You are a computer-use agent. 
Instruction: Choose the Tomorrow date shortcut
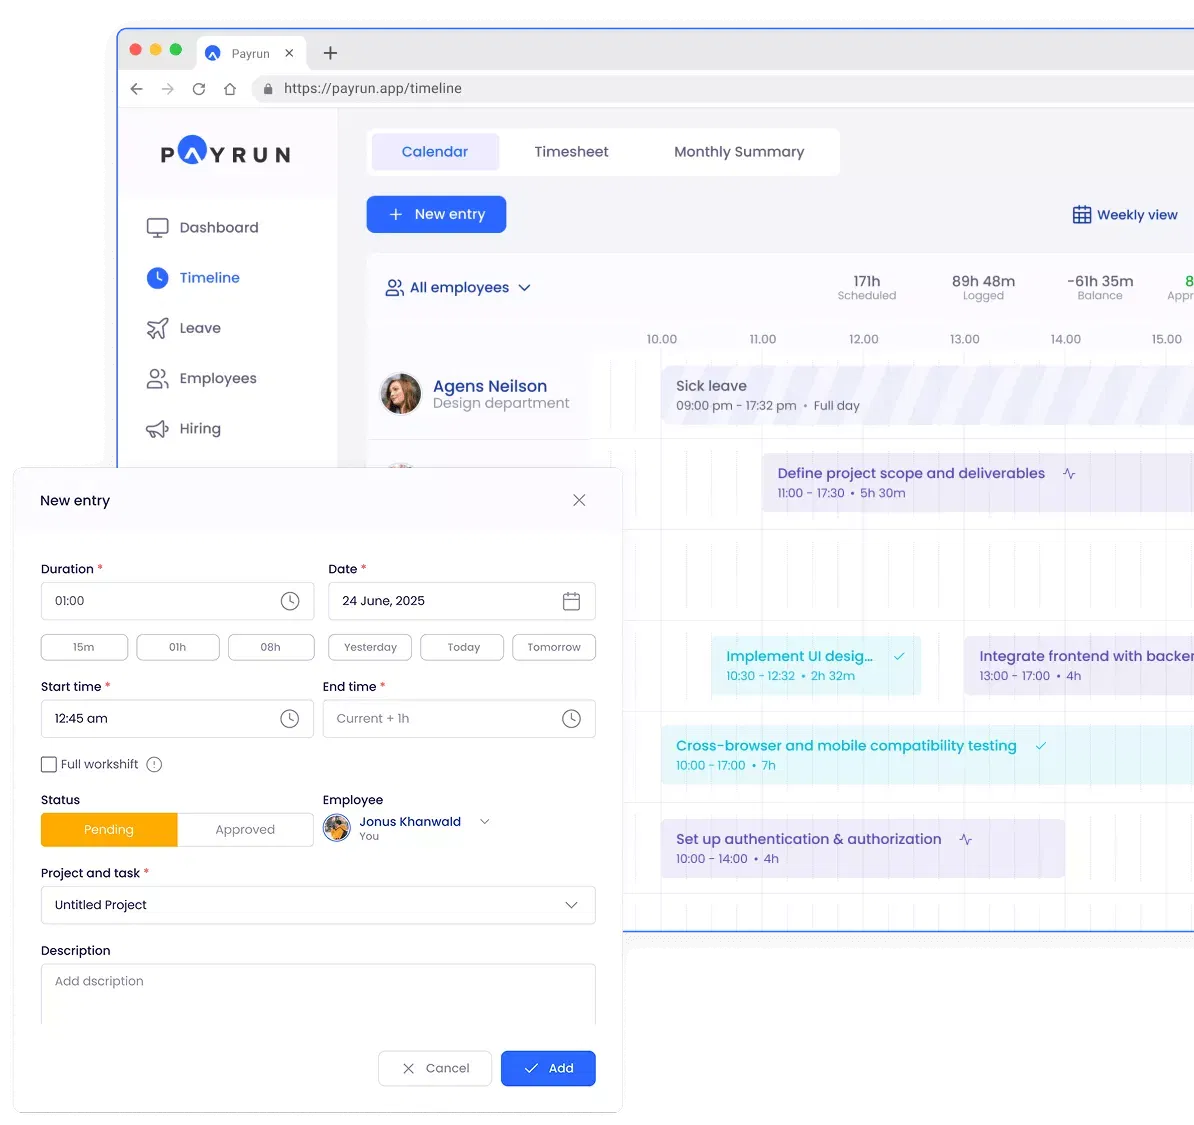[554, 648]
